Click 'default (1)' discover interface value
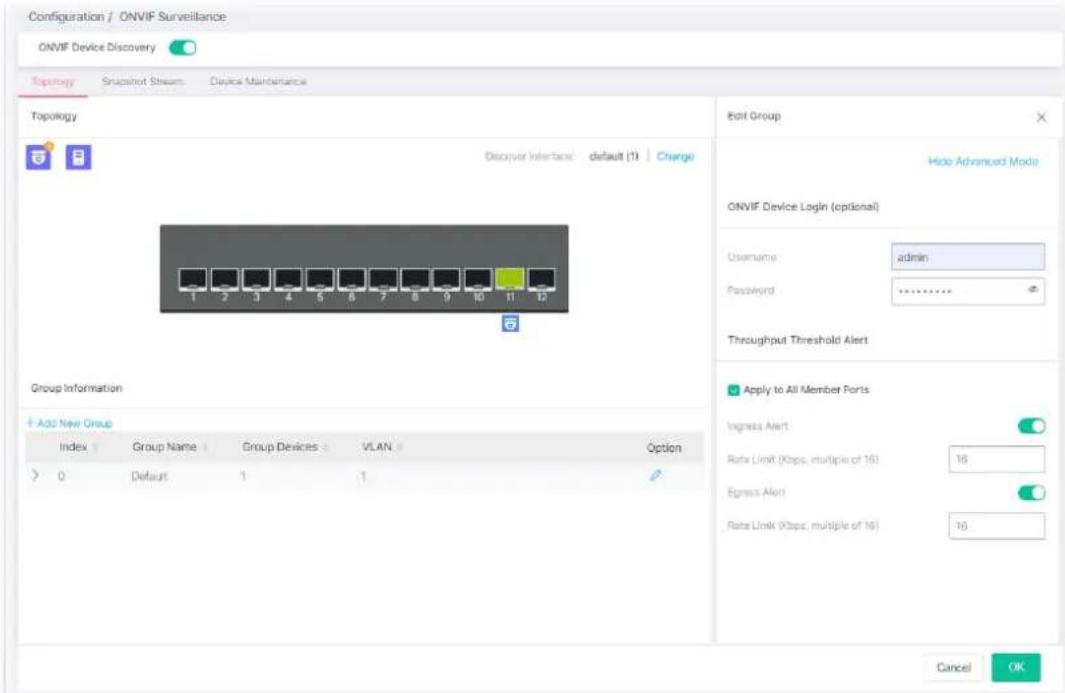 point(614,156)
